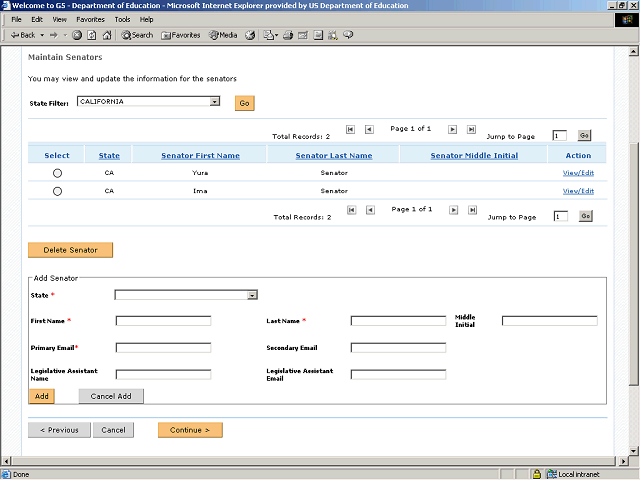Click the Legislative Assistant Name field

coord(163,374)
